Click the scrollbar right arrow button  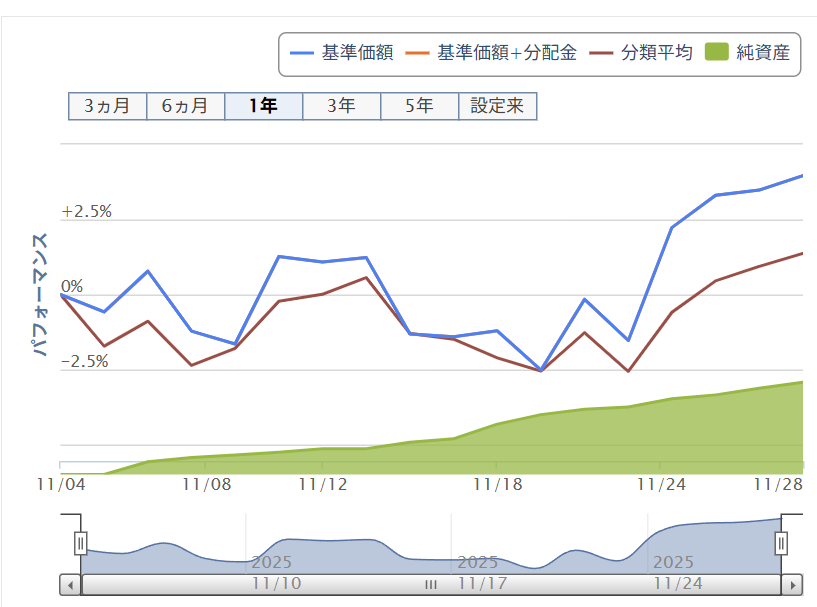click(792, 584)
